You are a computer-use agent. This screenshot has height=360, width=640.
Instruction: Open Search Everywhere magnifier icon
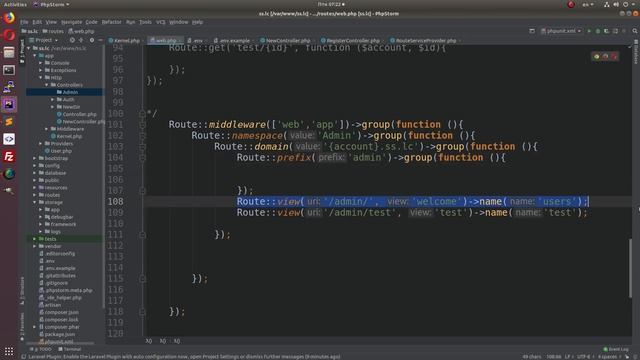[635, 31]
